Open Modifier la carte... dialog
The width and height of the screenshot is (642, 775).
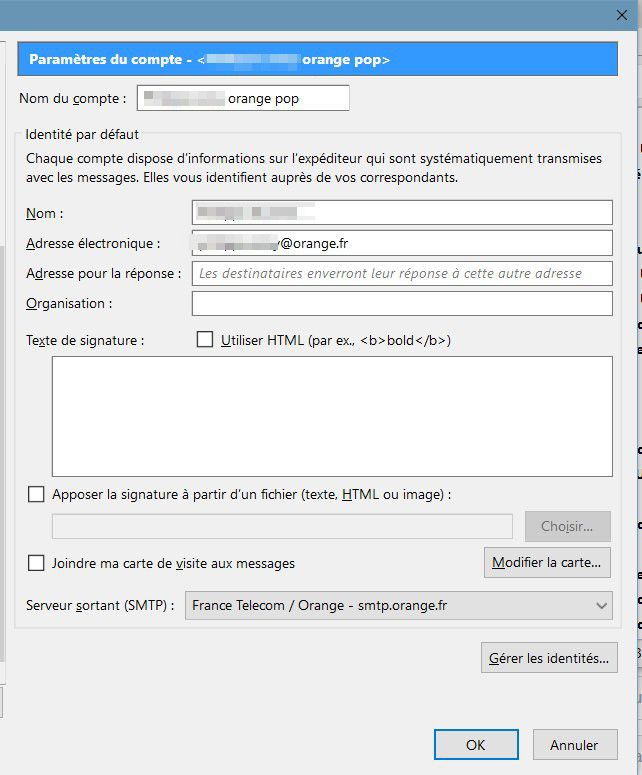(x=547, y=562)
